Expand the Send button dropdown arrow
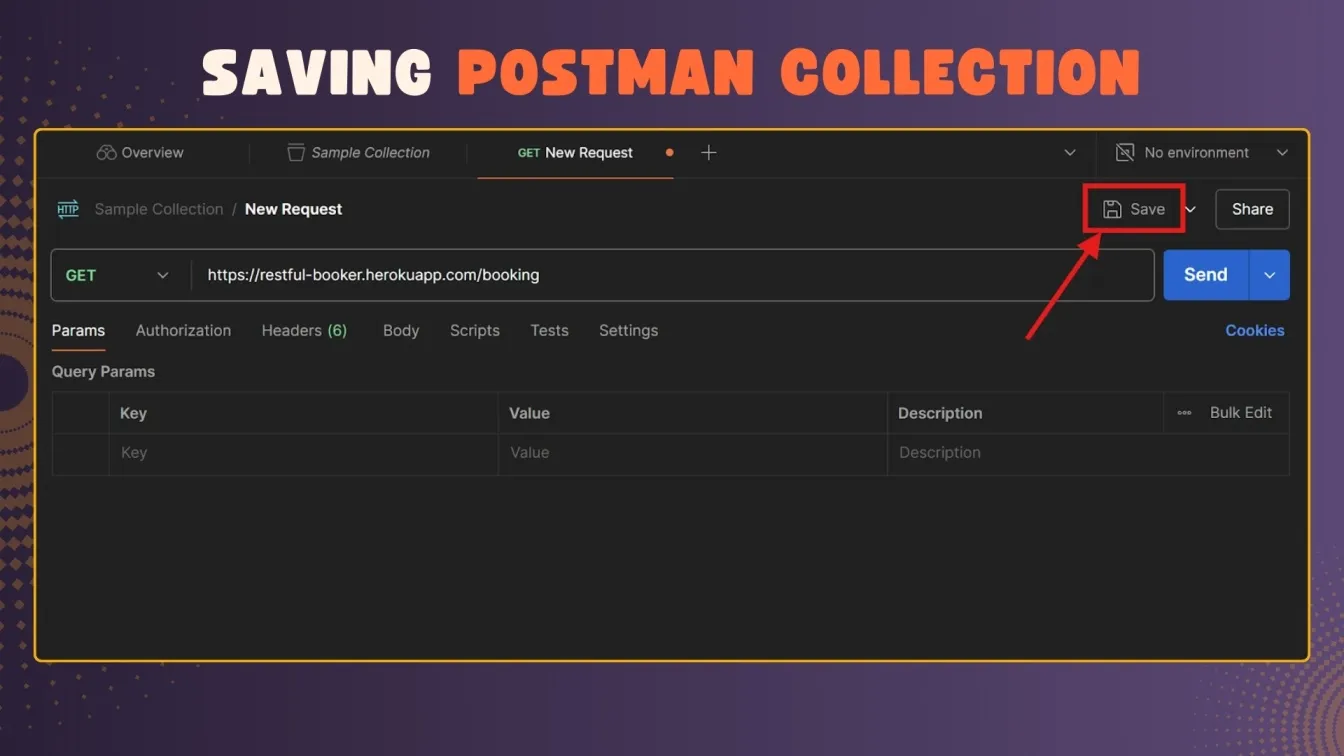Image resolution: width=1344 pixels, height=756 pixels. 1270,275
